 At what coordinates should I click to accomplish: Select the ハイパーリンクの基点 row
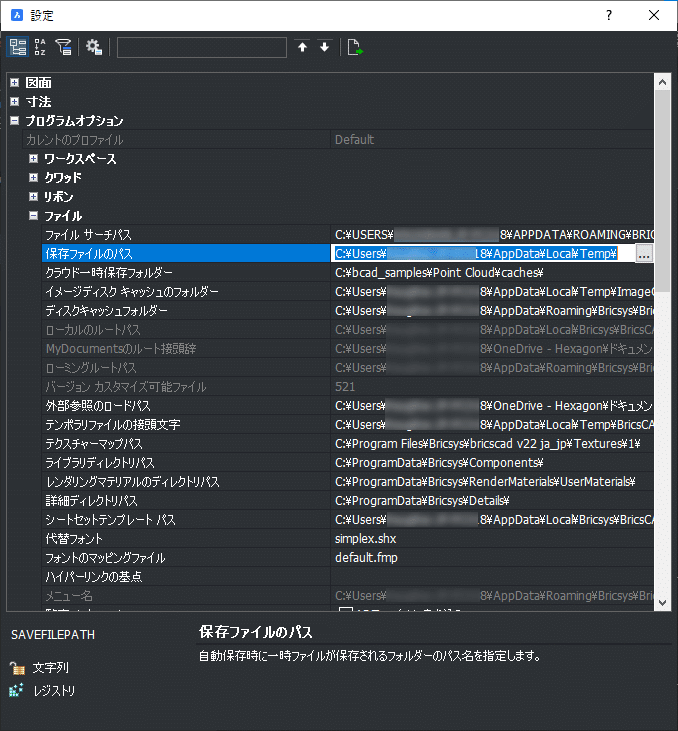click(x=347, y=577)
